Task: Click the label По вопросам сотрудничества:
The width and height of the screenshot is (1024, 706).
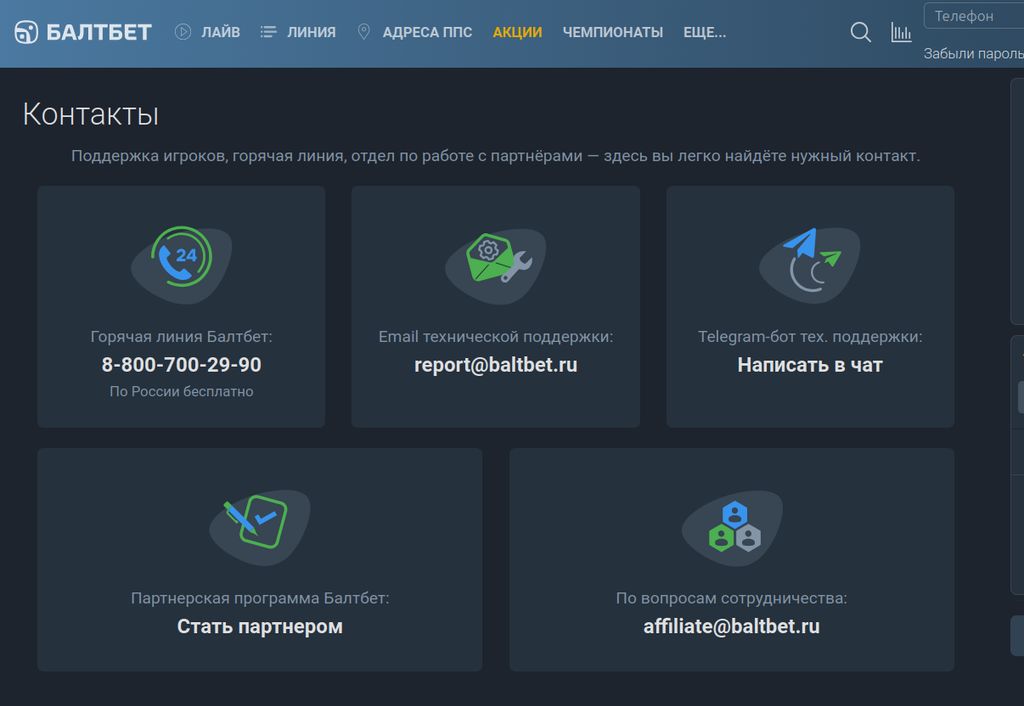Action: tap(731, 598)
